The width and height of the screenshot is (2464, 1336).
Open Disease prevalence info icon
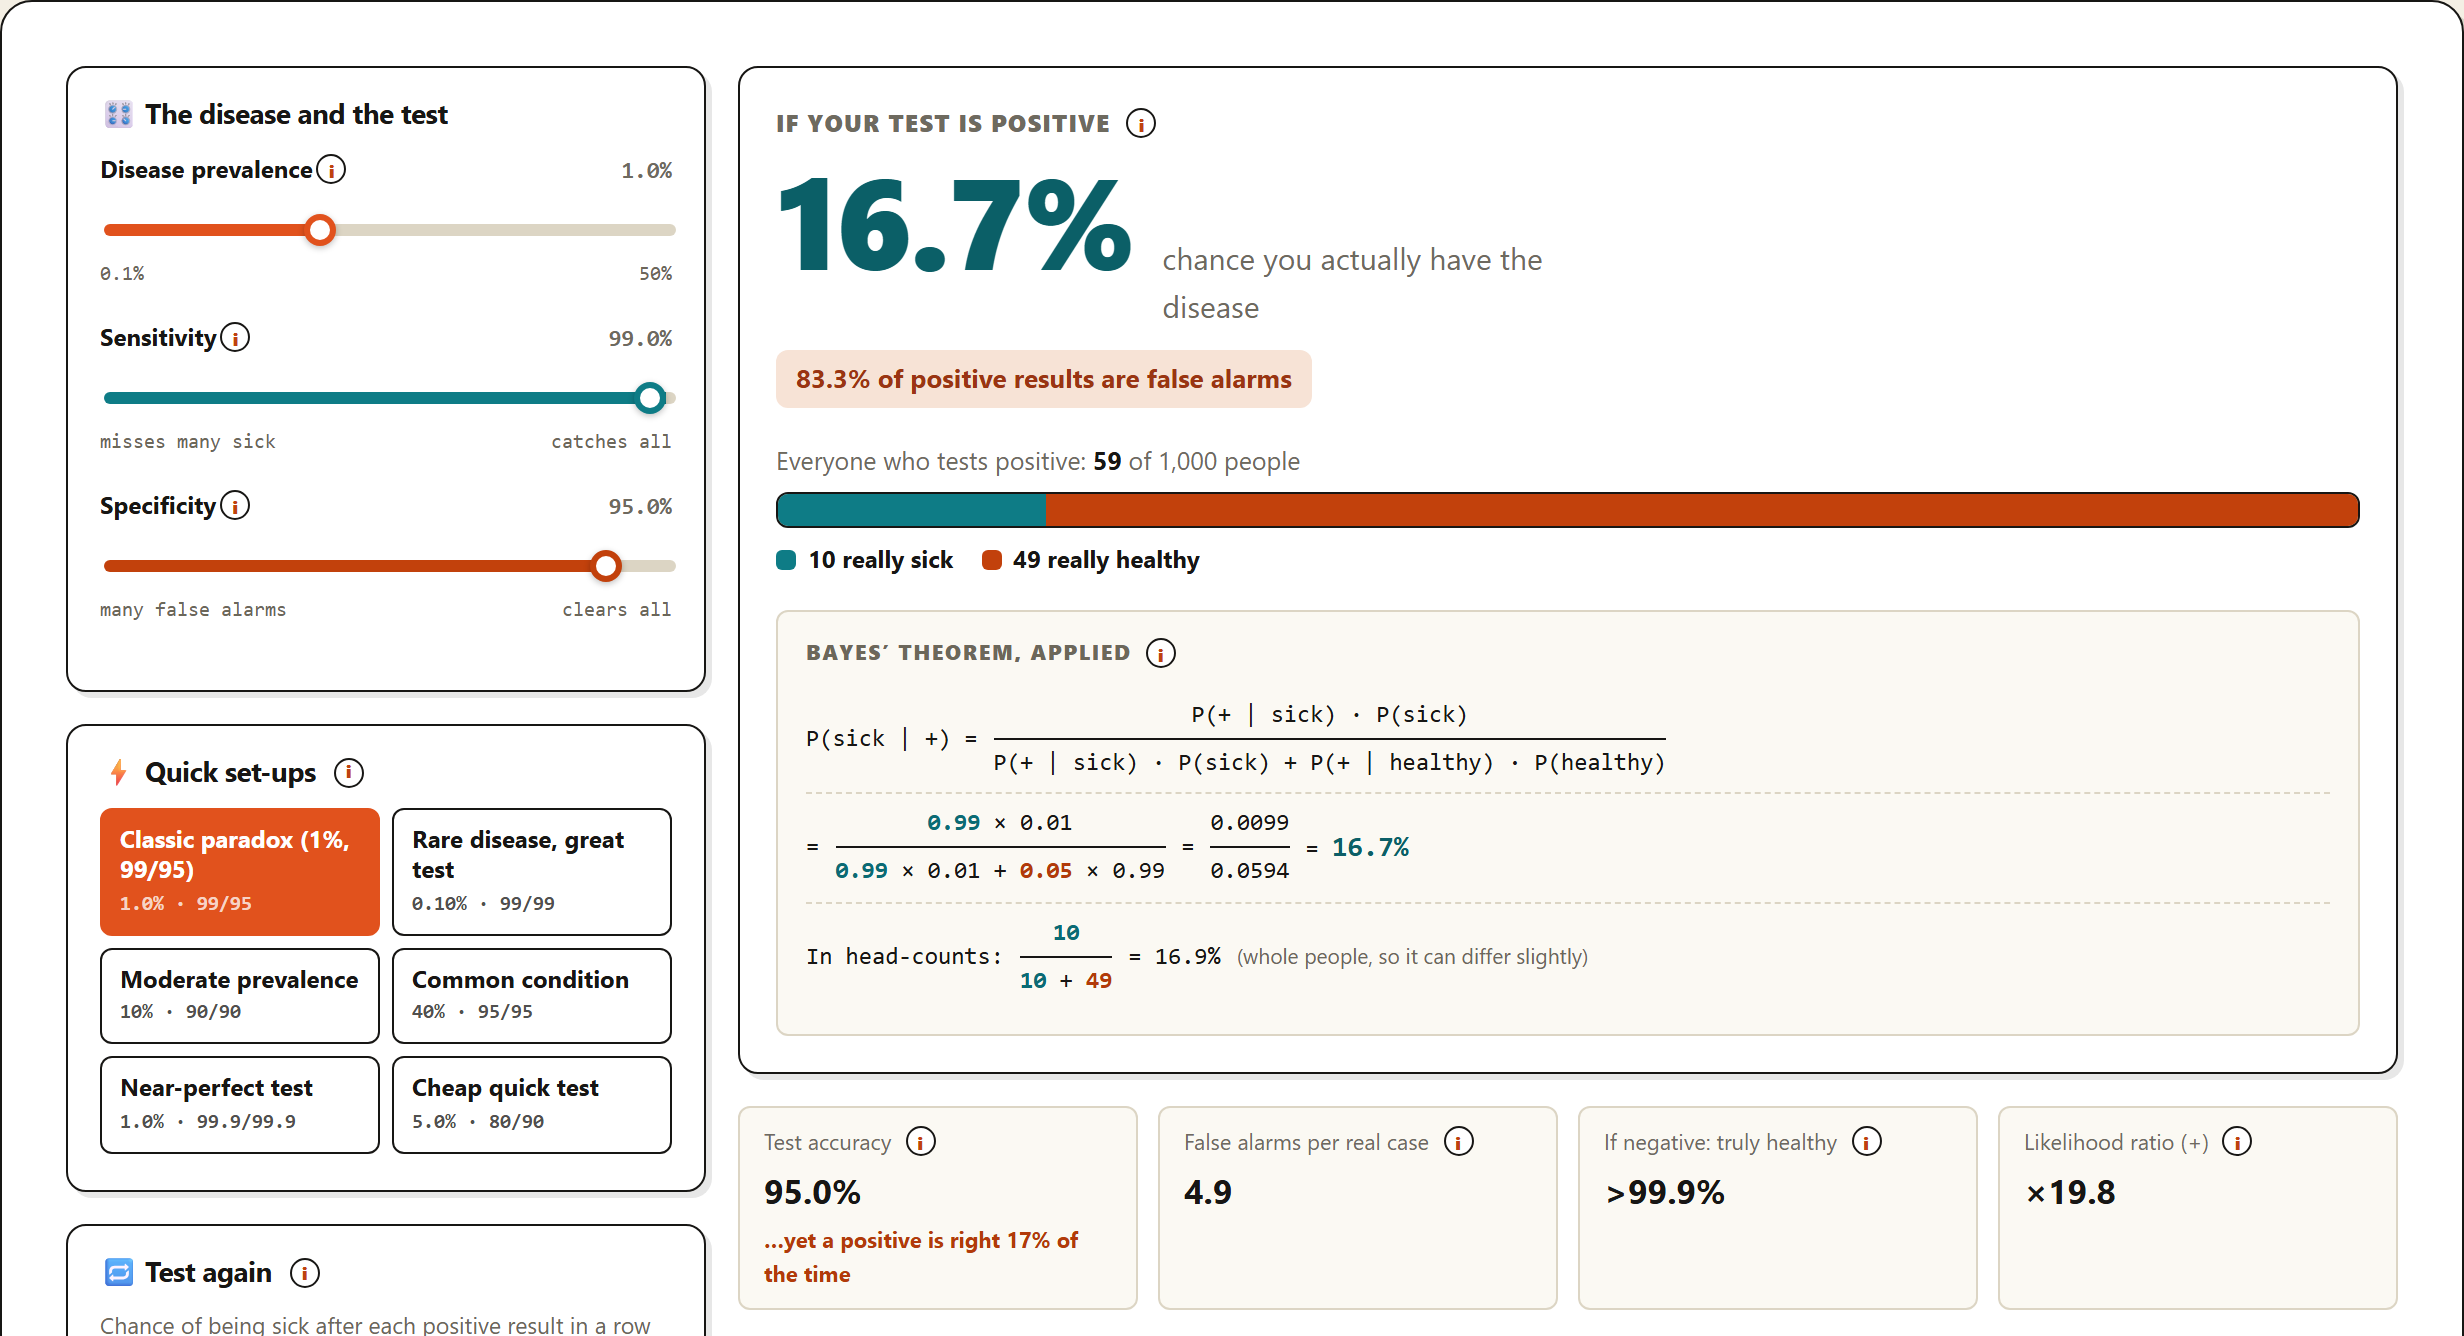coord(331,170)
